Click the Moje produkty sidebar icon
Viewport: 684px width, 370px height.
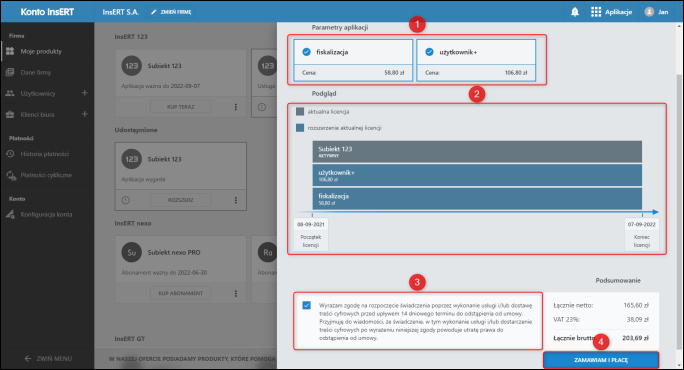click(10, 51)
